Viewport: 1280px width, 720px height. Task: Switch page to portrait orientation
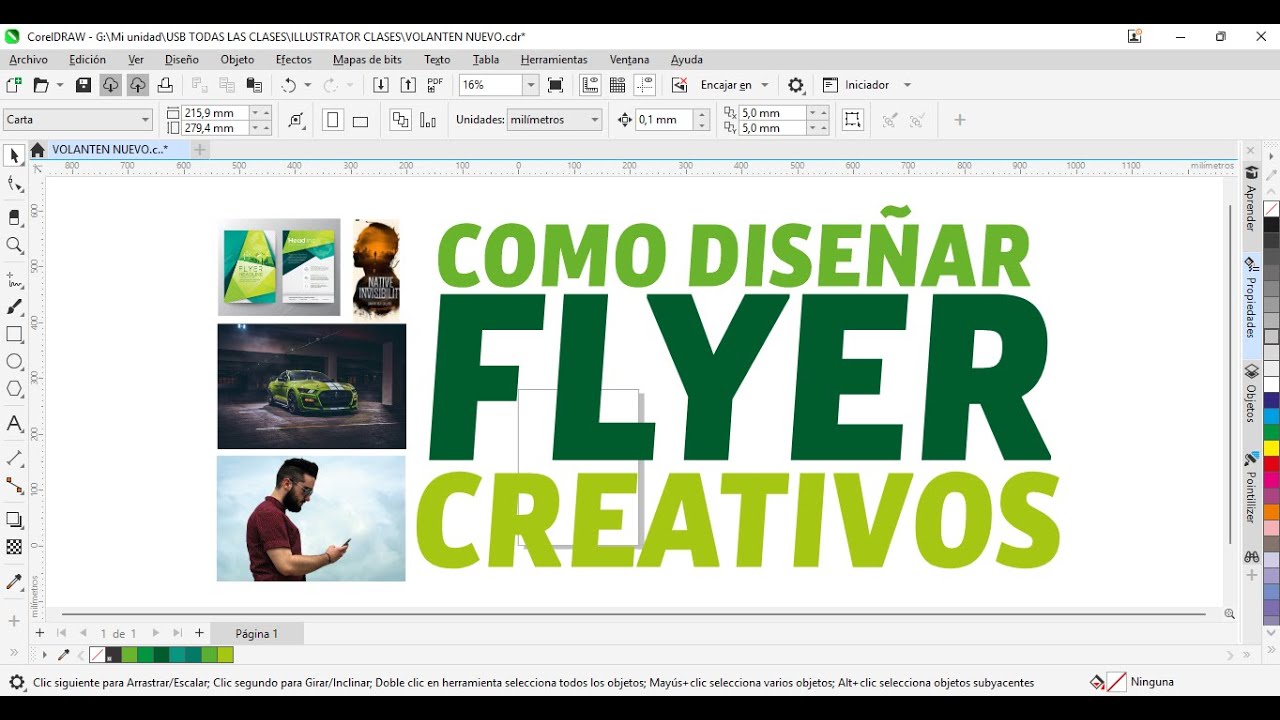[333, 121]
